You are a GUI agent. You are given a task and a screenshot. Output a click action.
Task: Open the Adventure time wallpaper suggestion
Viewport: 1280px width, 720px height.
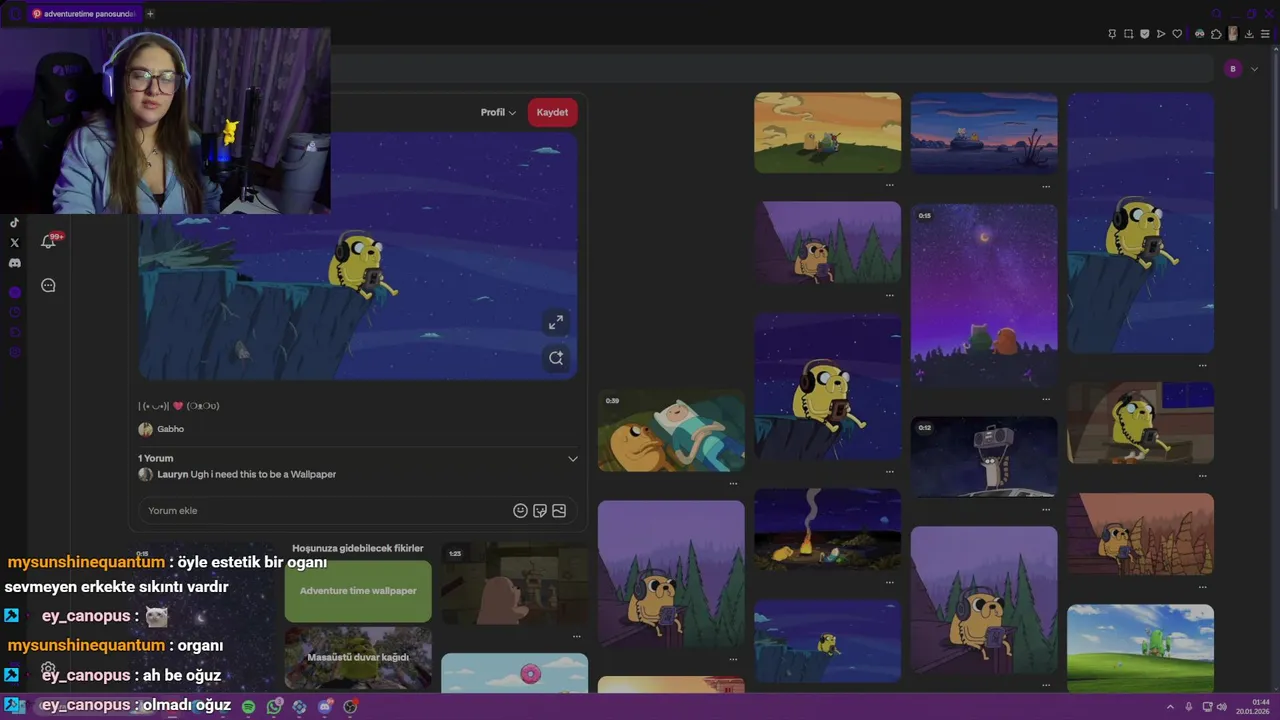(x=358, y=591)
